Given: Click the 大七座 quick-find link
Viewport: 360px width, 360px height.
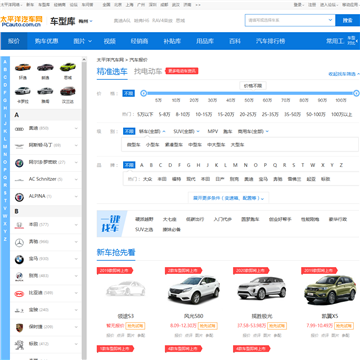Looking at the screenshot, I should coord(169,219).
